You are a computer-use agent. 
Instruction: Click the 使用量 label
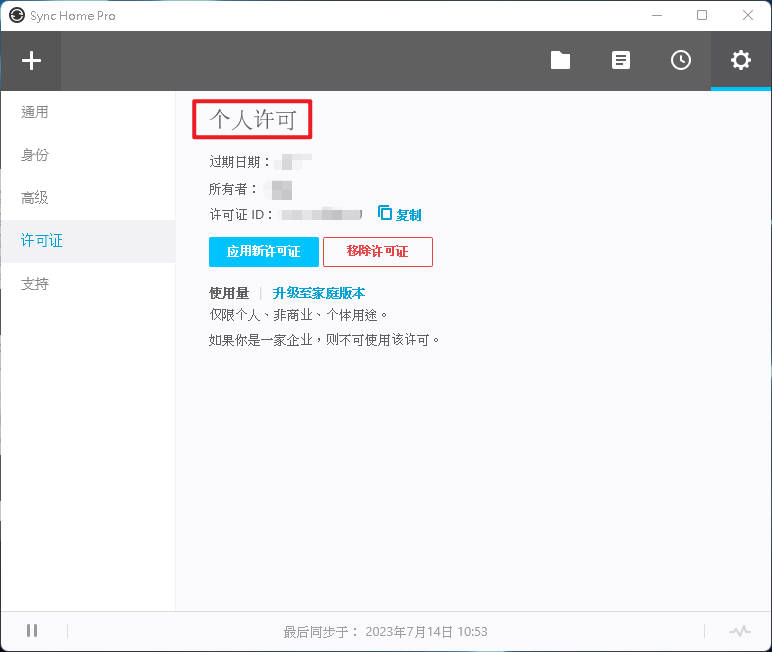click(229, 293)
